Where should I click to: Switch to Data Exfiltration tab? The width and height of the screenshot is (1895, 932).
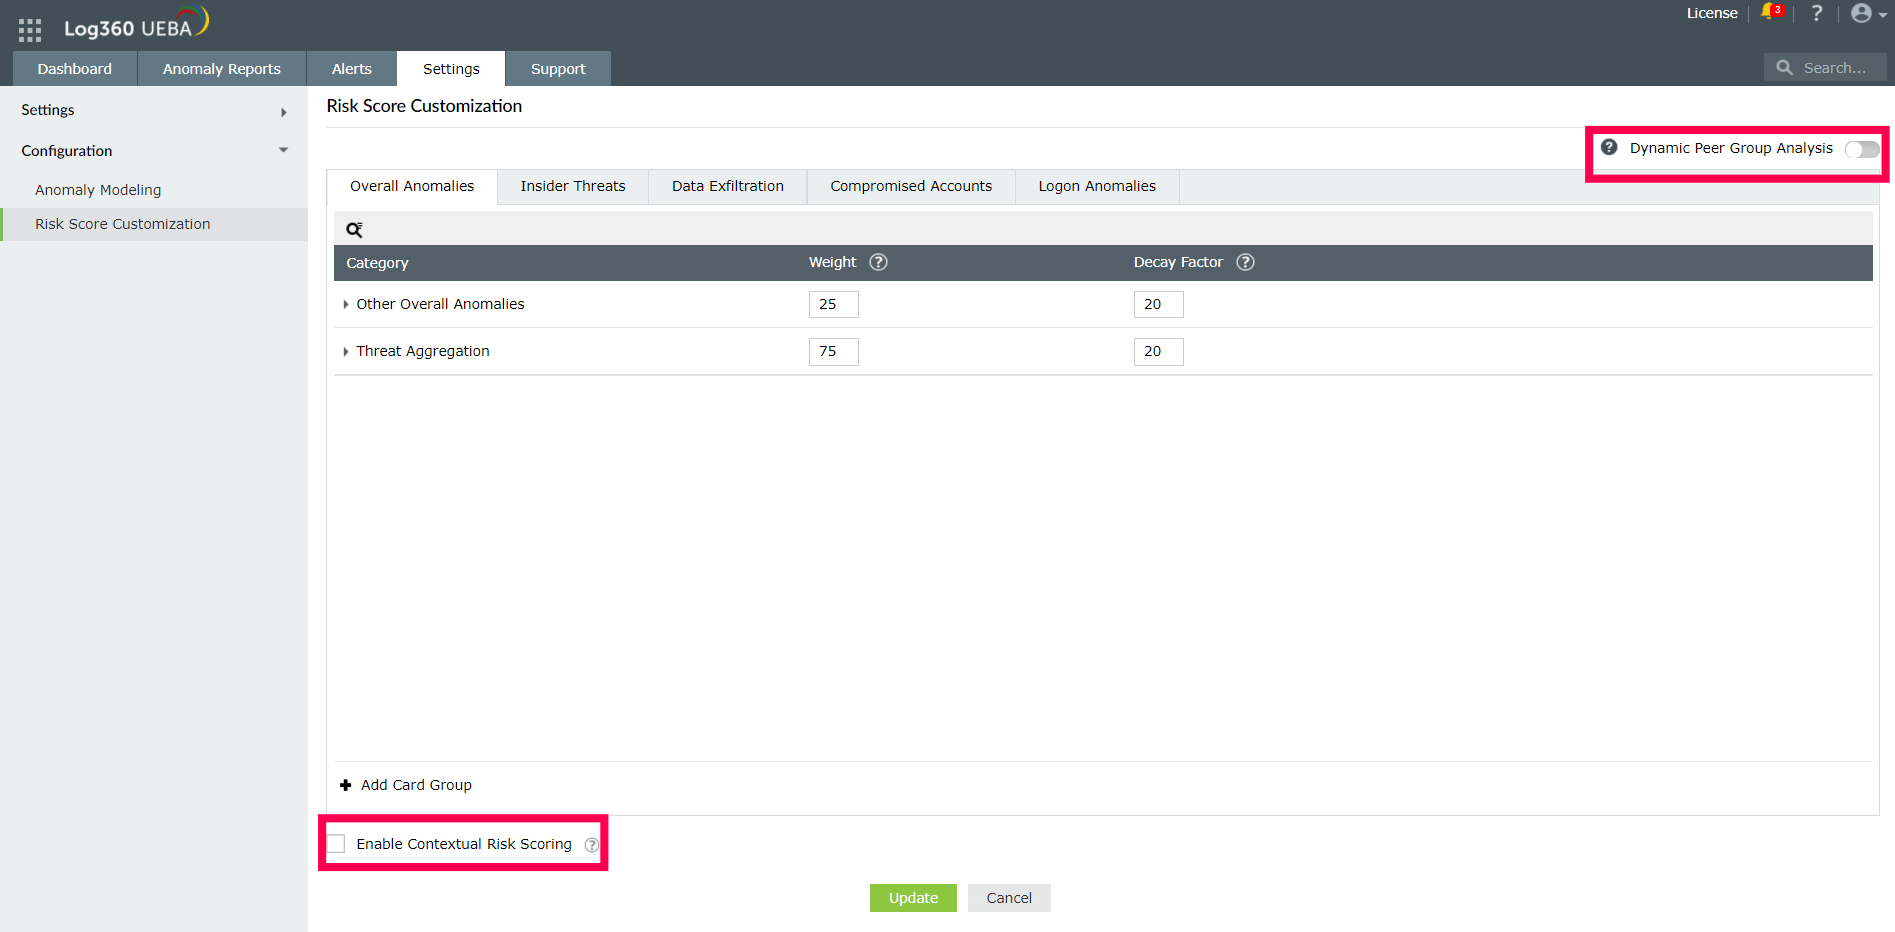tap(728, 186)
